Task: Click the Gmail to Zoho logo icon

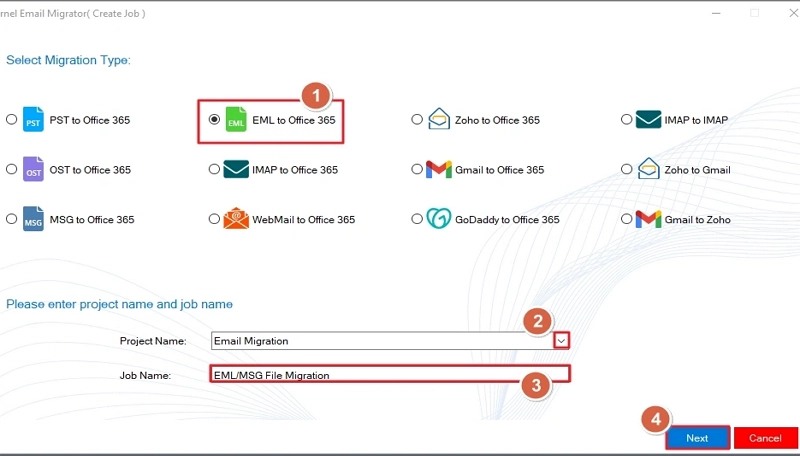Action: coord(648,219)
